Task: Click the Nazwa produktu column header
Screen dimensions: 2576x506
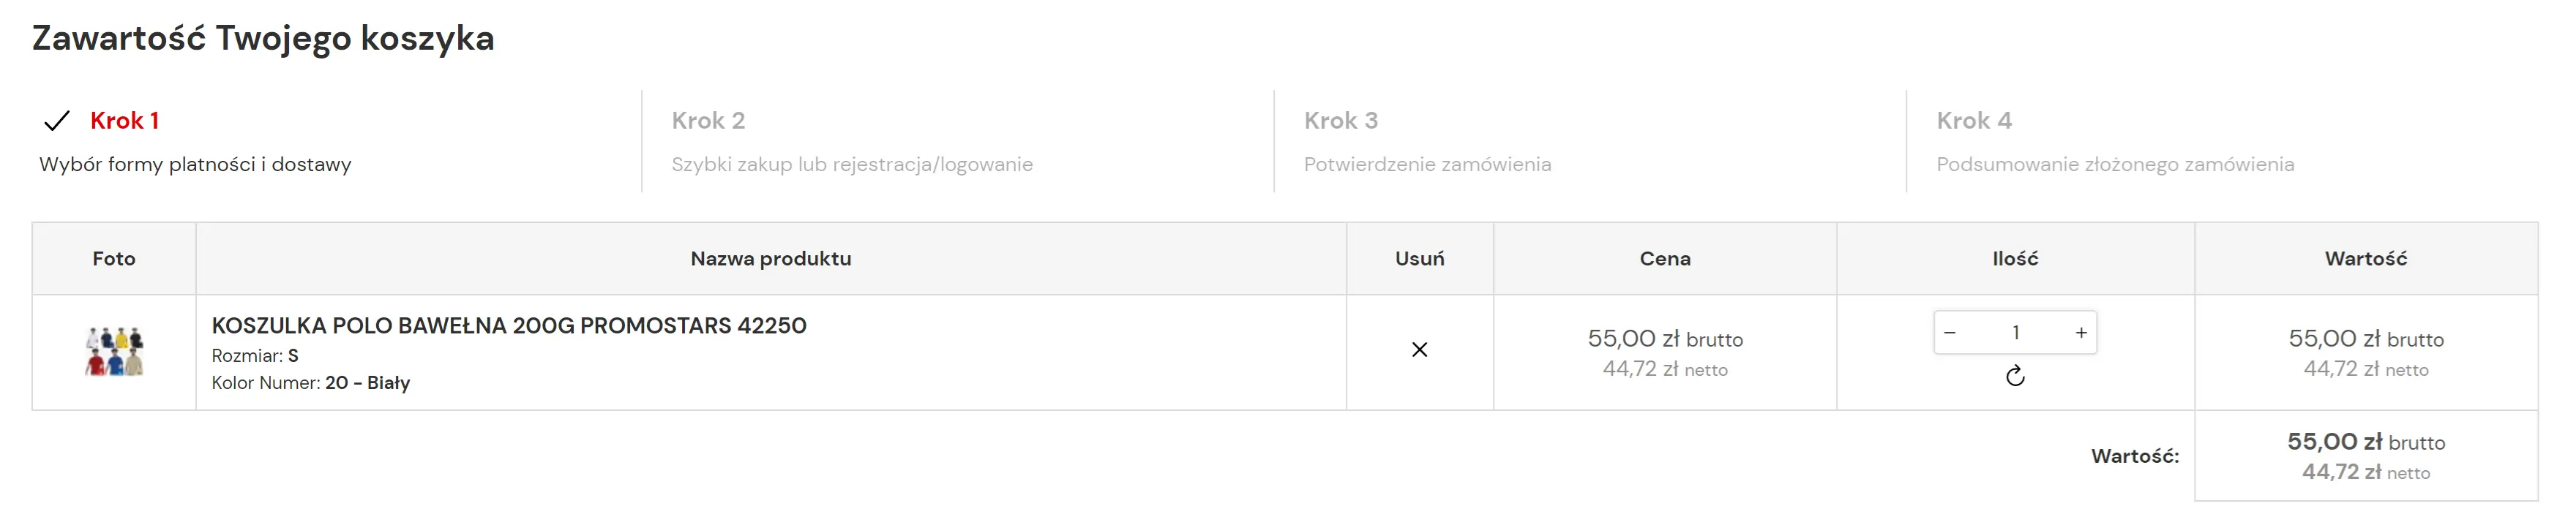Action: point(770,258)
